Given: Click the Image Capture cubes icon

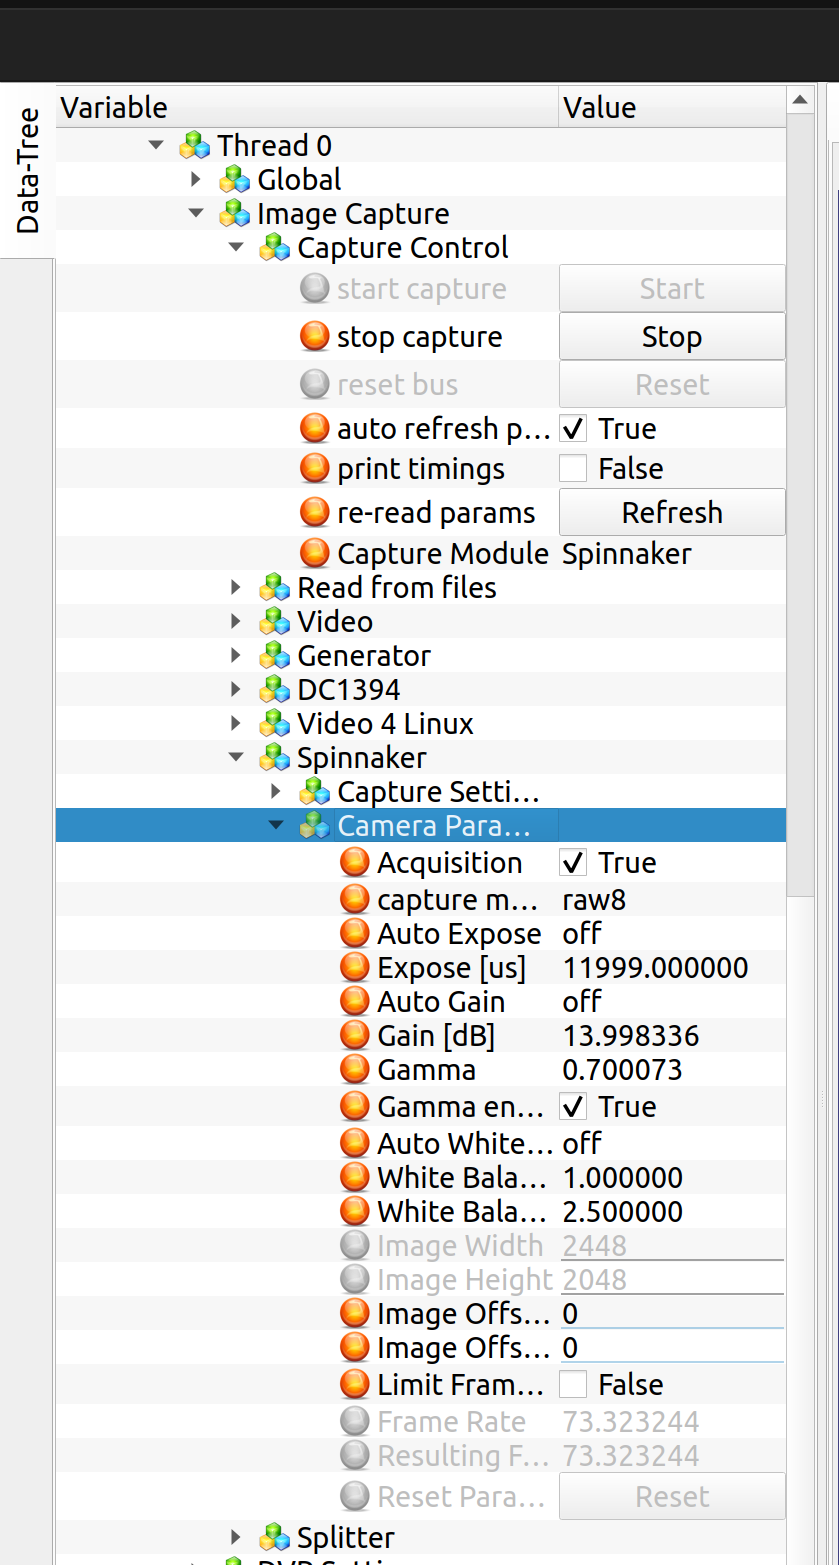Looking at the screenshot, I should pyautogui.click(x=234, y=214).
